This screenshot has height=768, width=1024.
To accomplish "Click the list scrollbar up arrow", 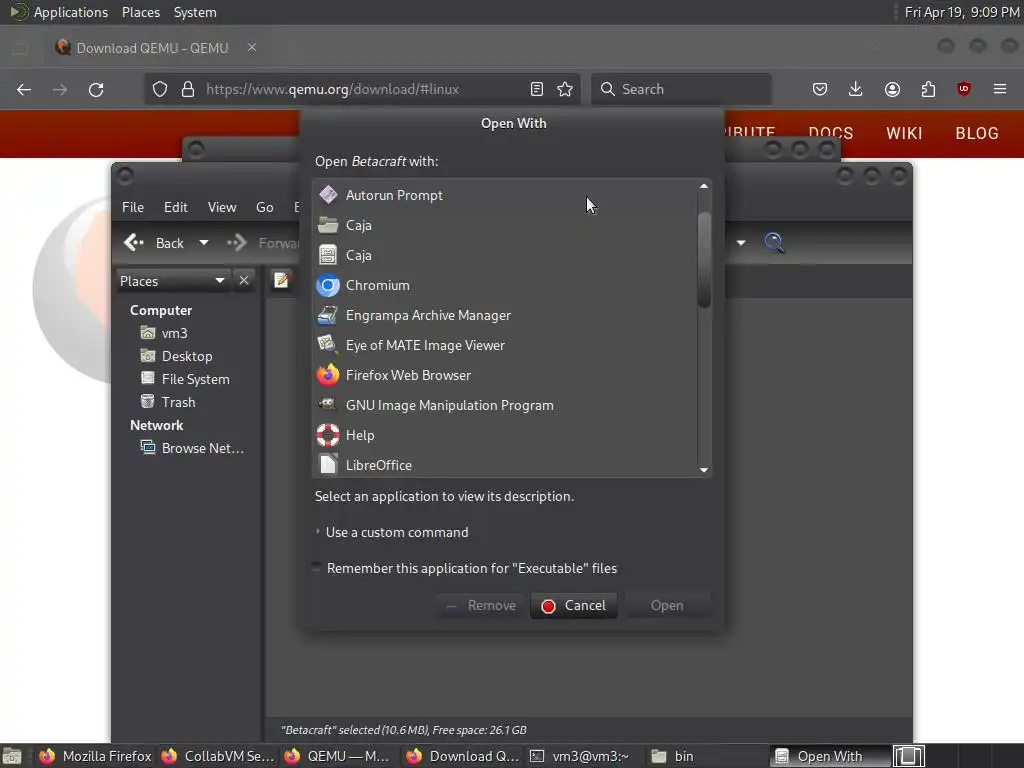I will coord(703,186).
